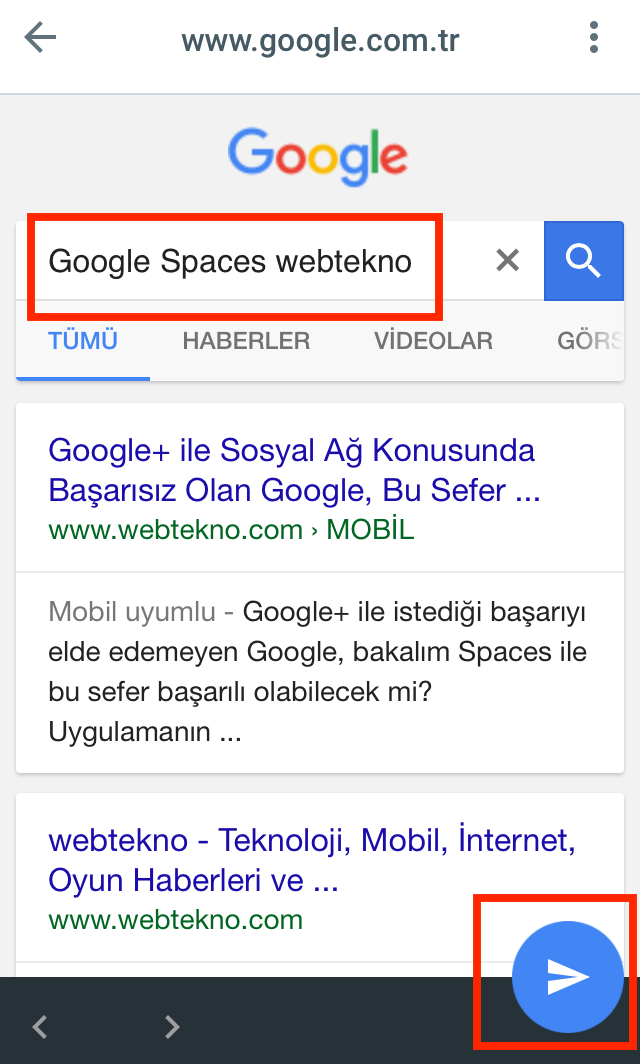Open the Google+ ile Sosyal Ağ result
640x1064 pixels.
[295, 470]
